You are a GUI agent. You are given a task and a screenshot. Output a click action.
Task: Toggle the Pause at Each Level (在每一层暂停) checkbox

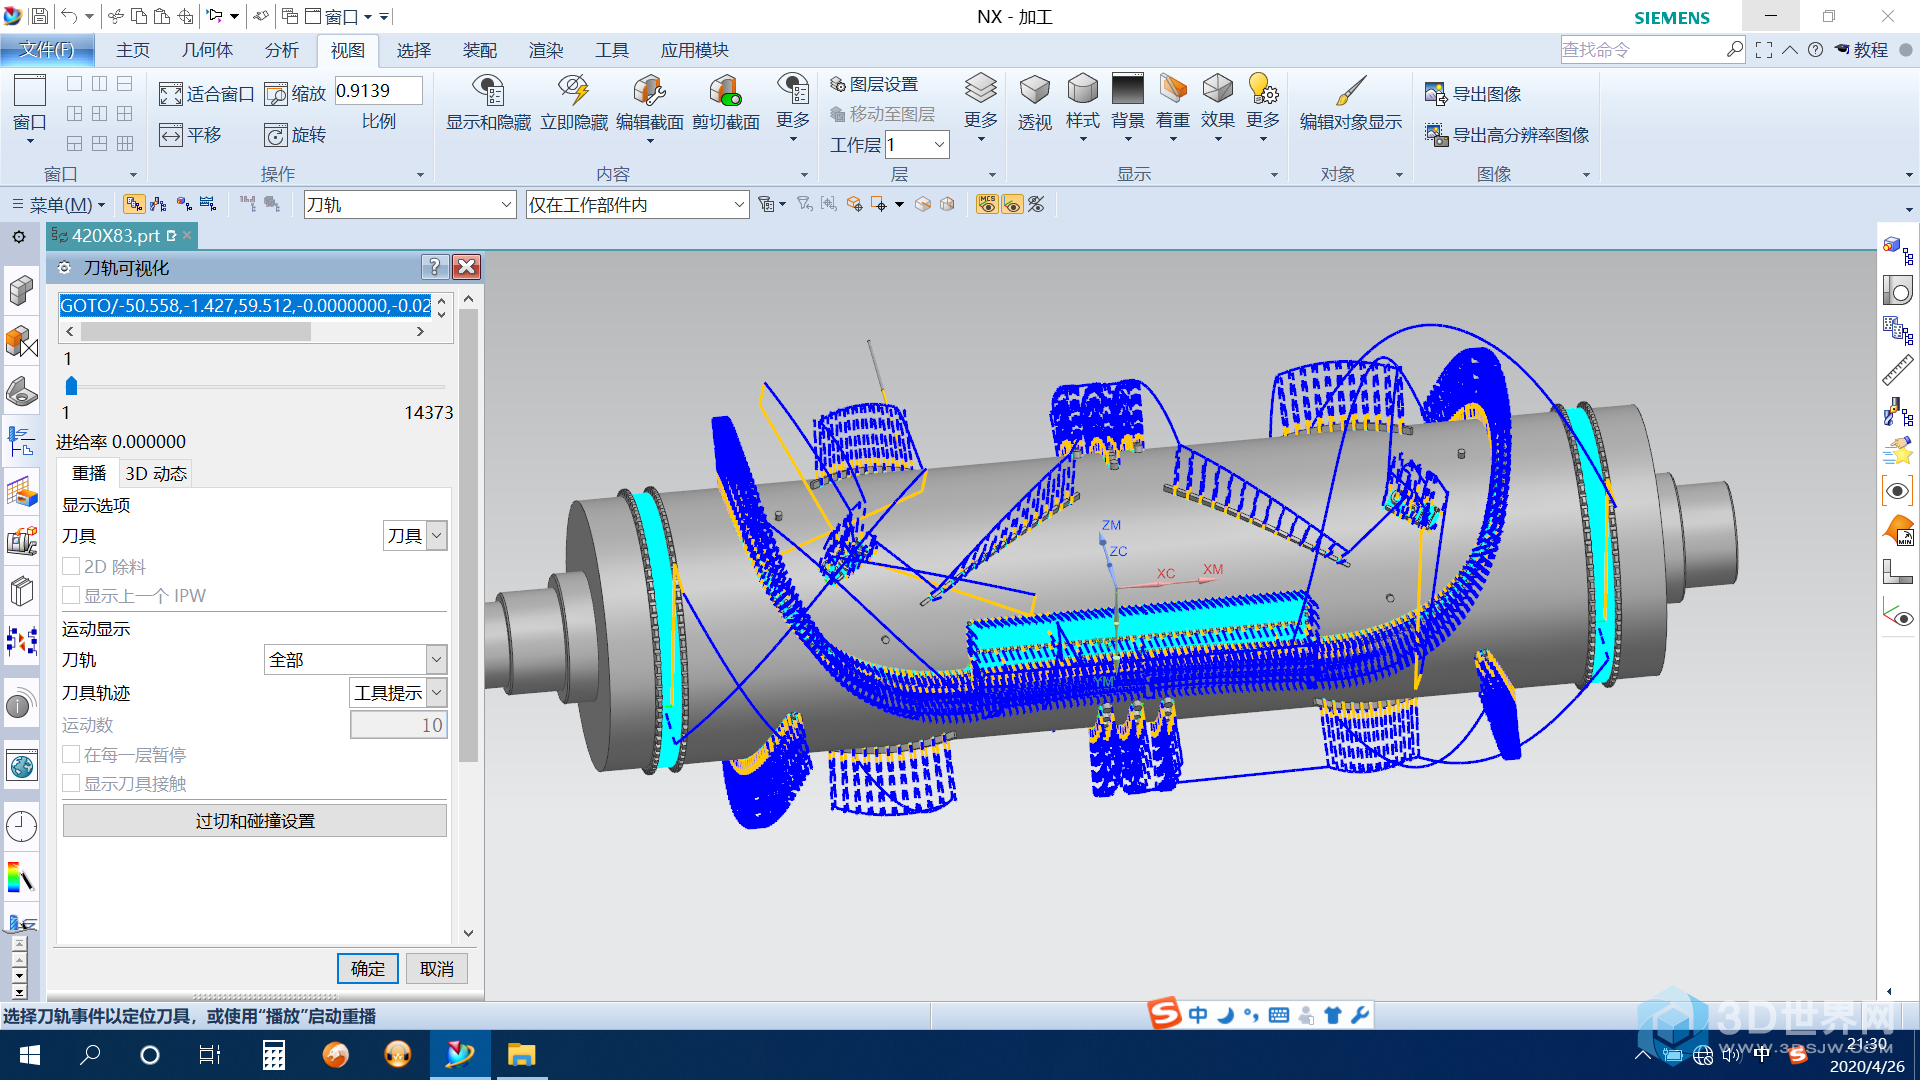[x=71, y=754]
